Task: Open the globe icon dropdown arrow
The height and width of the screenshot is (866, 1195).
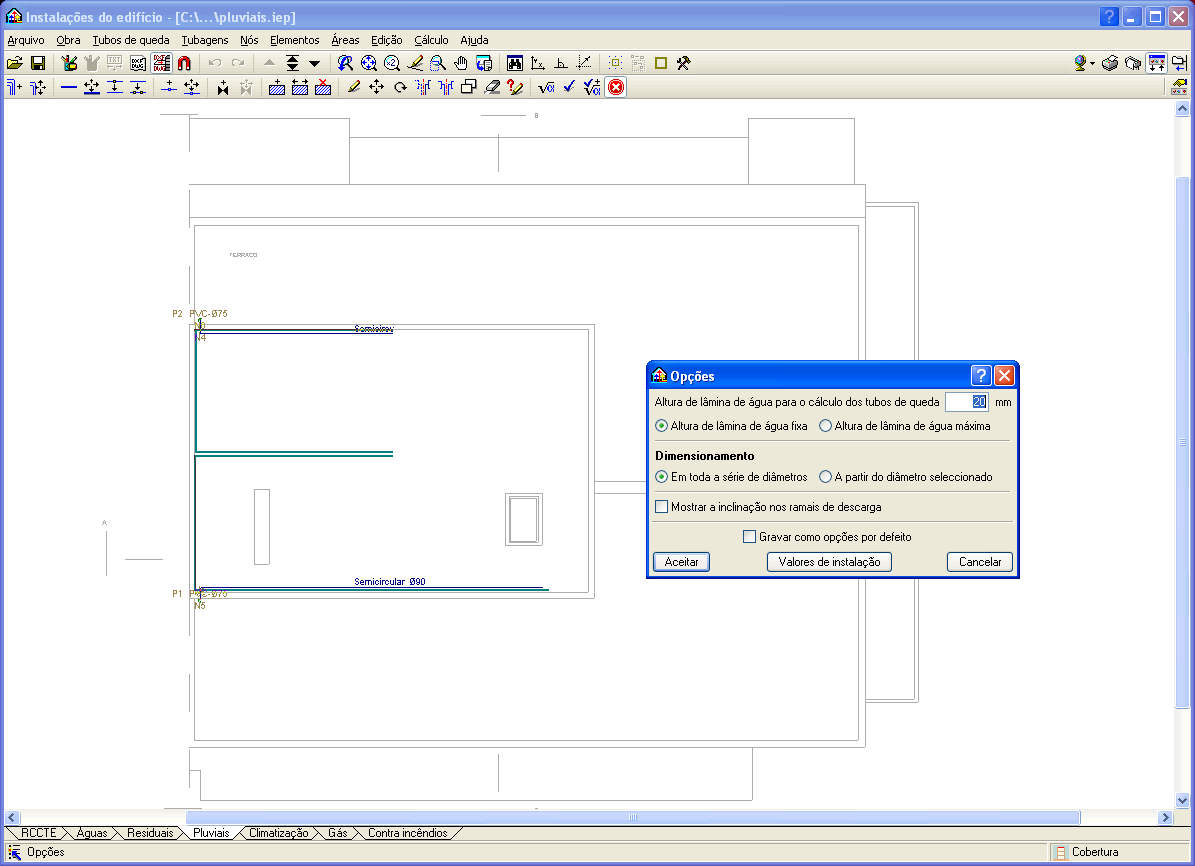Action: (x=1092, y=63)
